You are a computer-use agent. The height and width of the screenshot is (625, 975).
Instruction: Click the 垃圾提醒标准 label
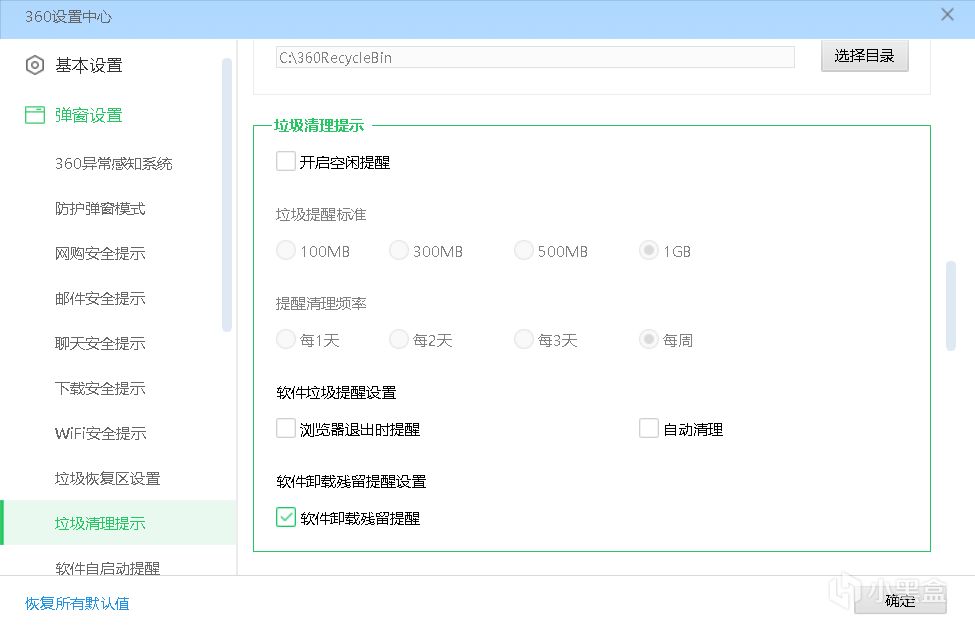[x=321, y=215]
